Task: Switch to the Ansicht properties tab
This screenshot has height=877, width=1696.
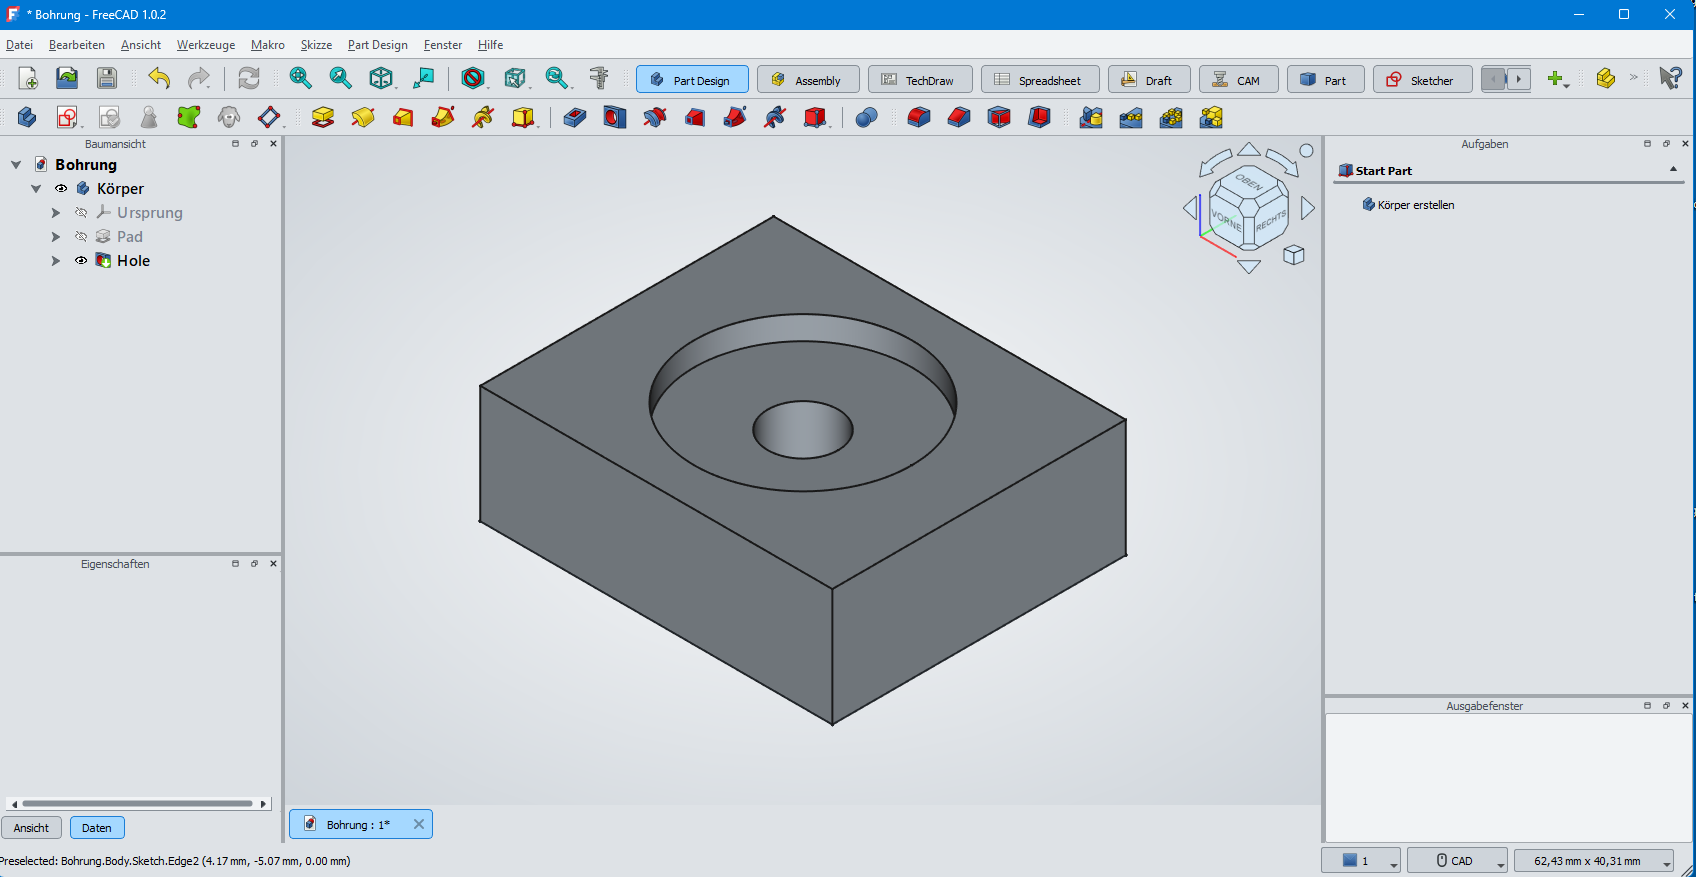Action: (x=31, y=828)
